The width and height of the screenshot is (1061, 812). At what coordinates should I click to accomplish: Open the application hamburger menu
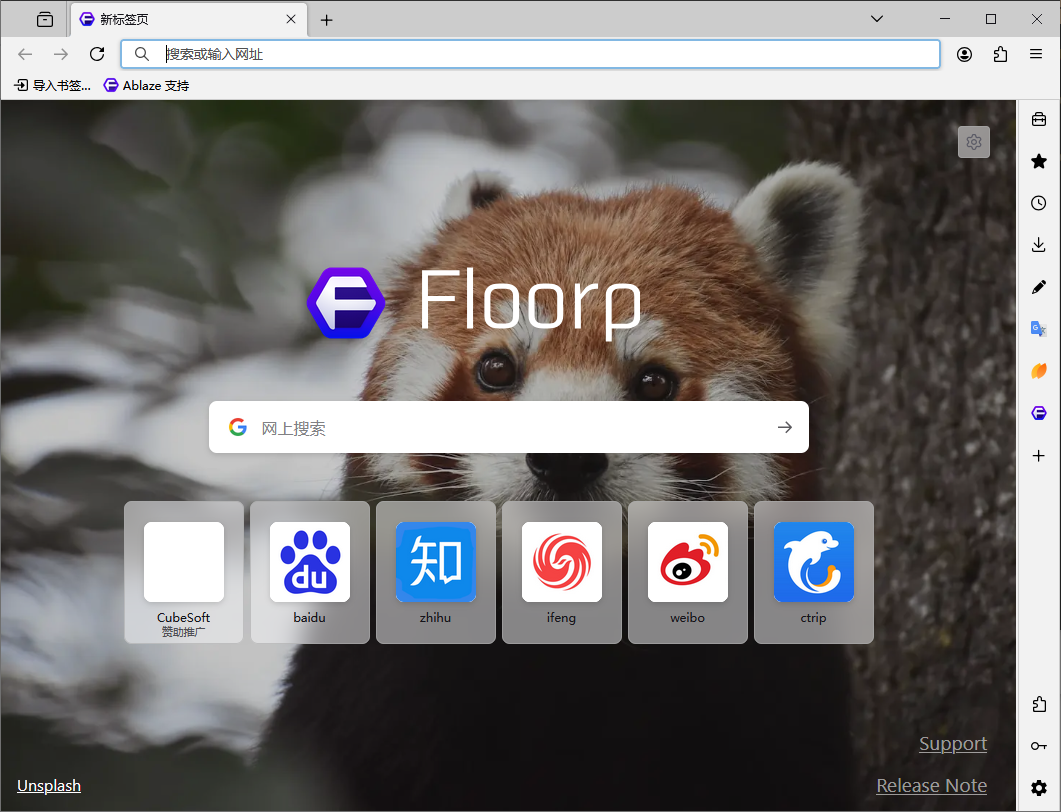(x=1036, y=54)
